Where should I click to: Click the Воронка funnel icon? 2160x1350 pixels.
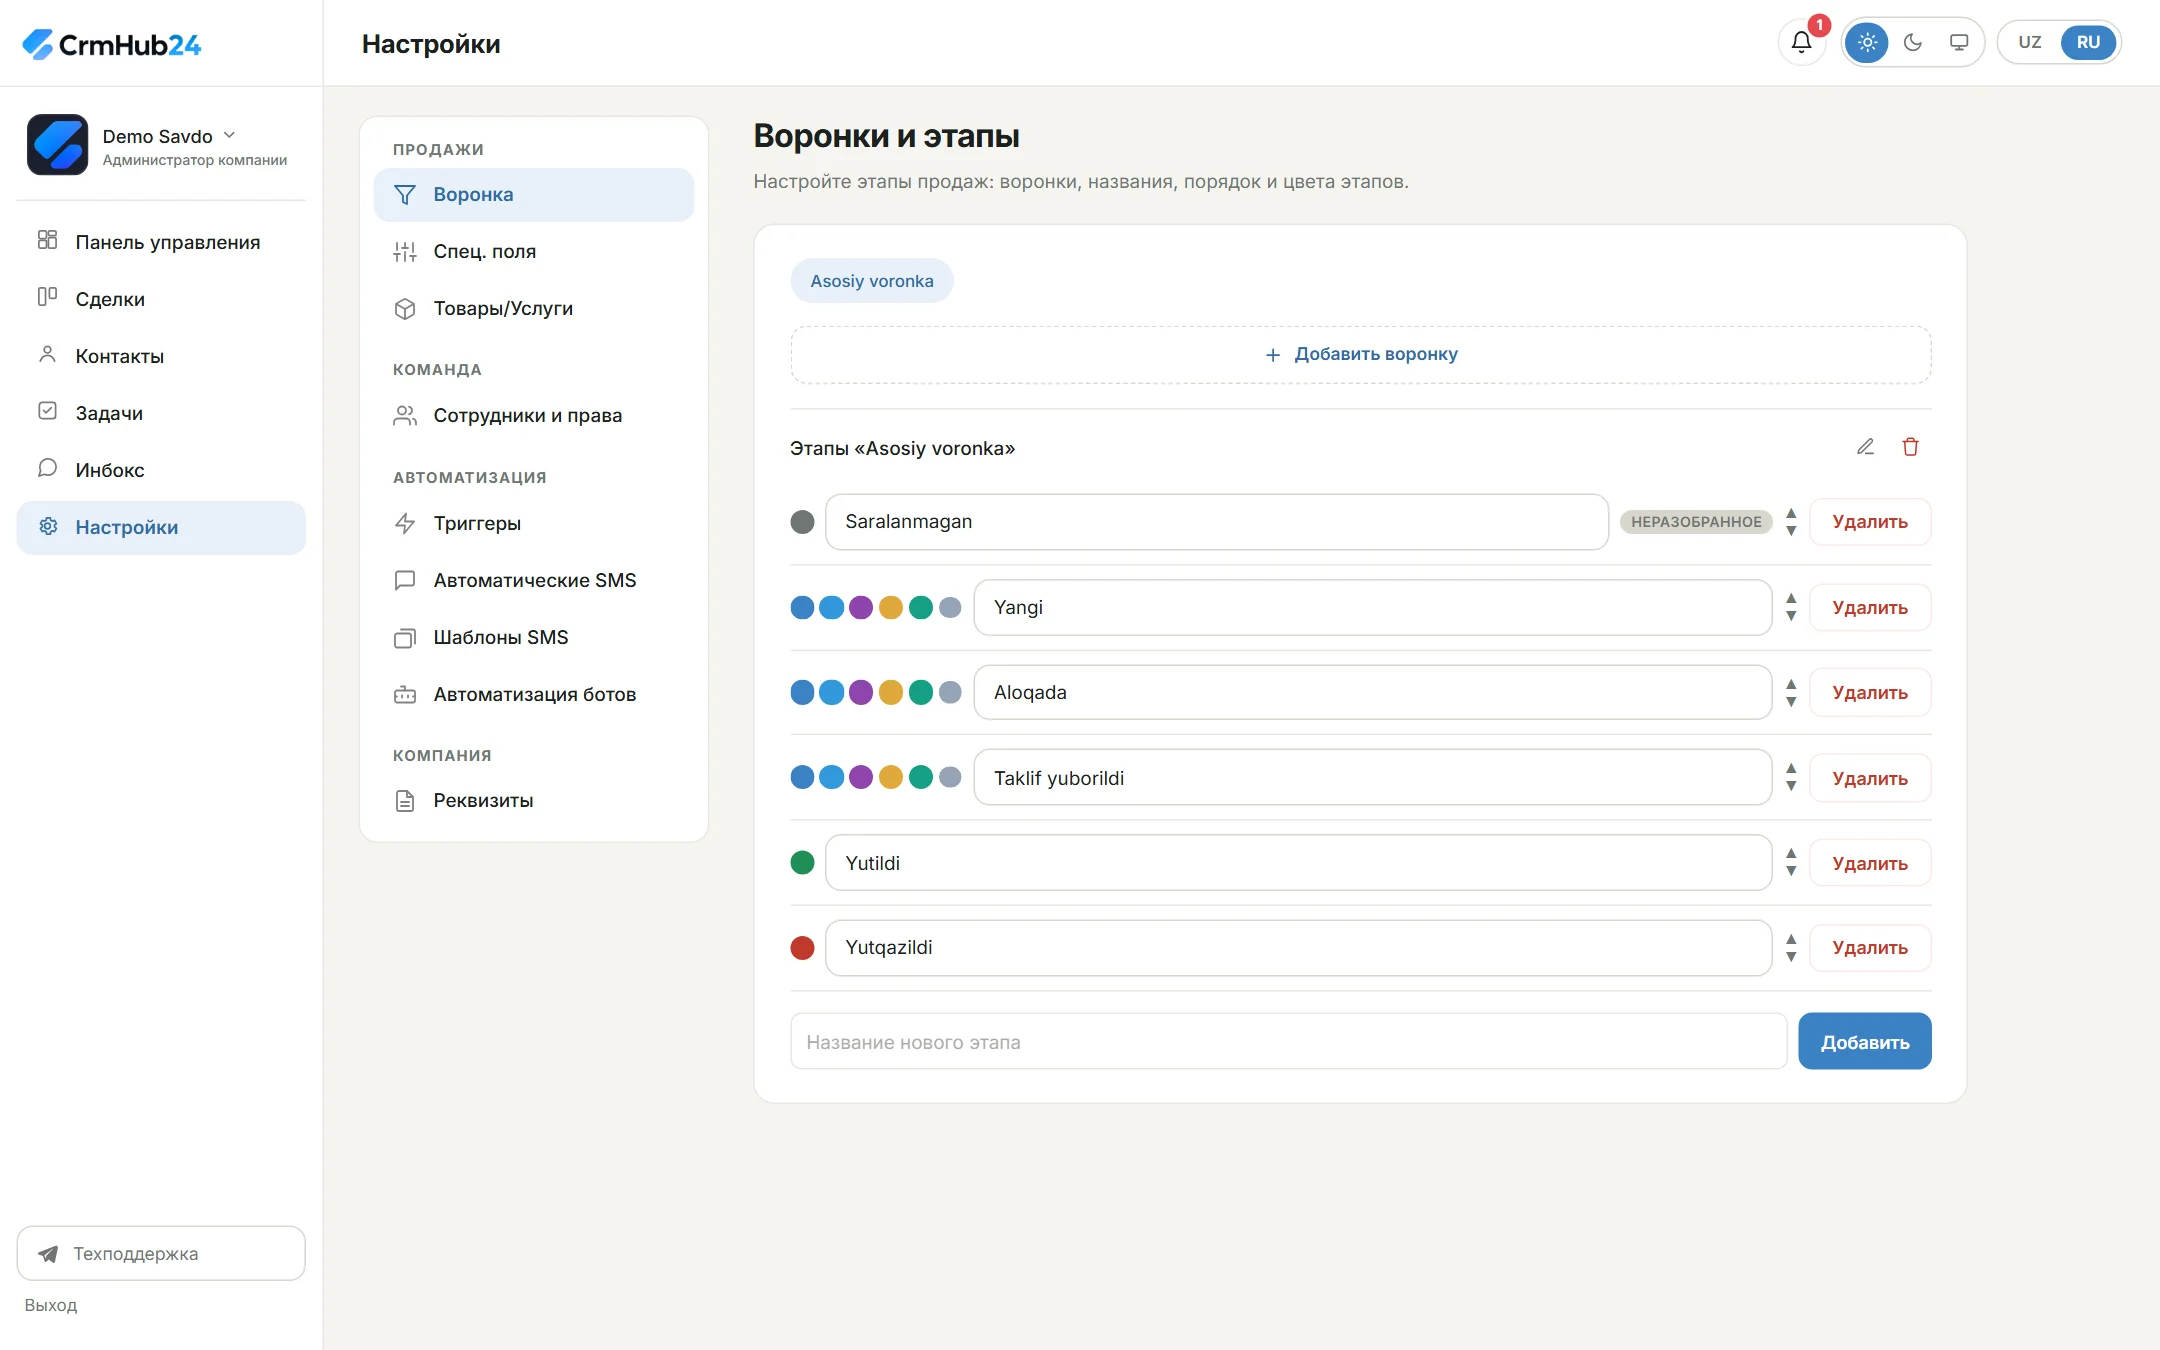405,194
